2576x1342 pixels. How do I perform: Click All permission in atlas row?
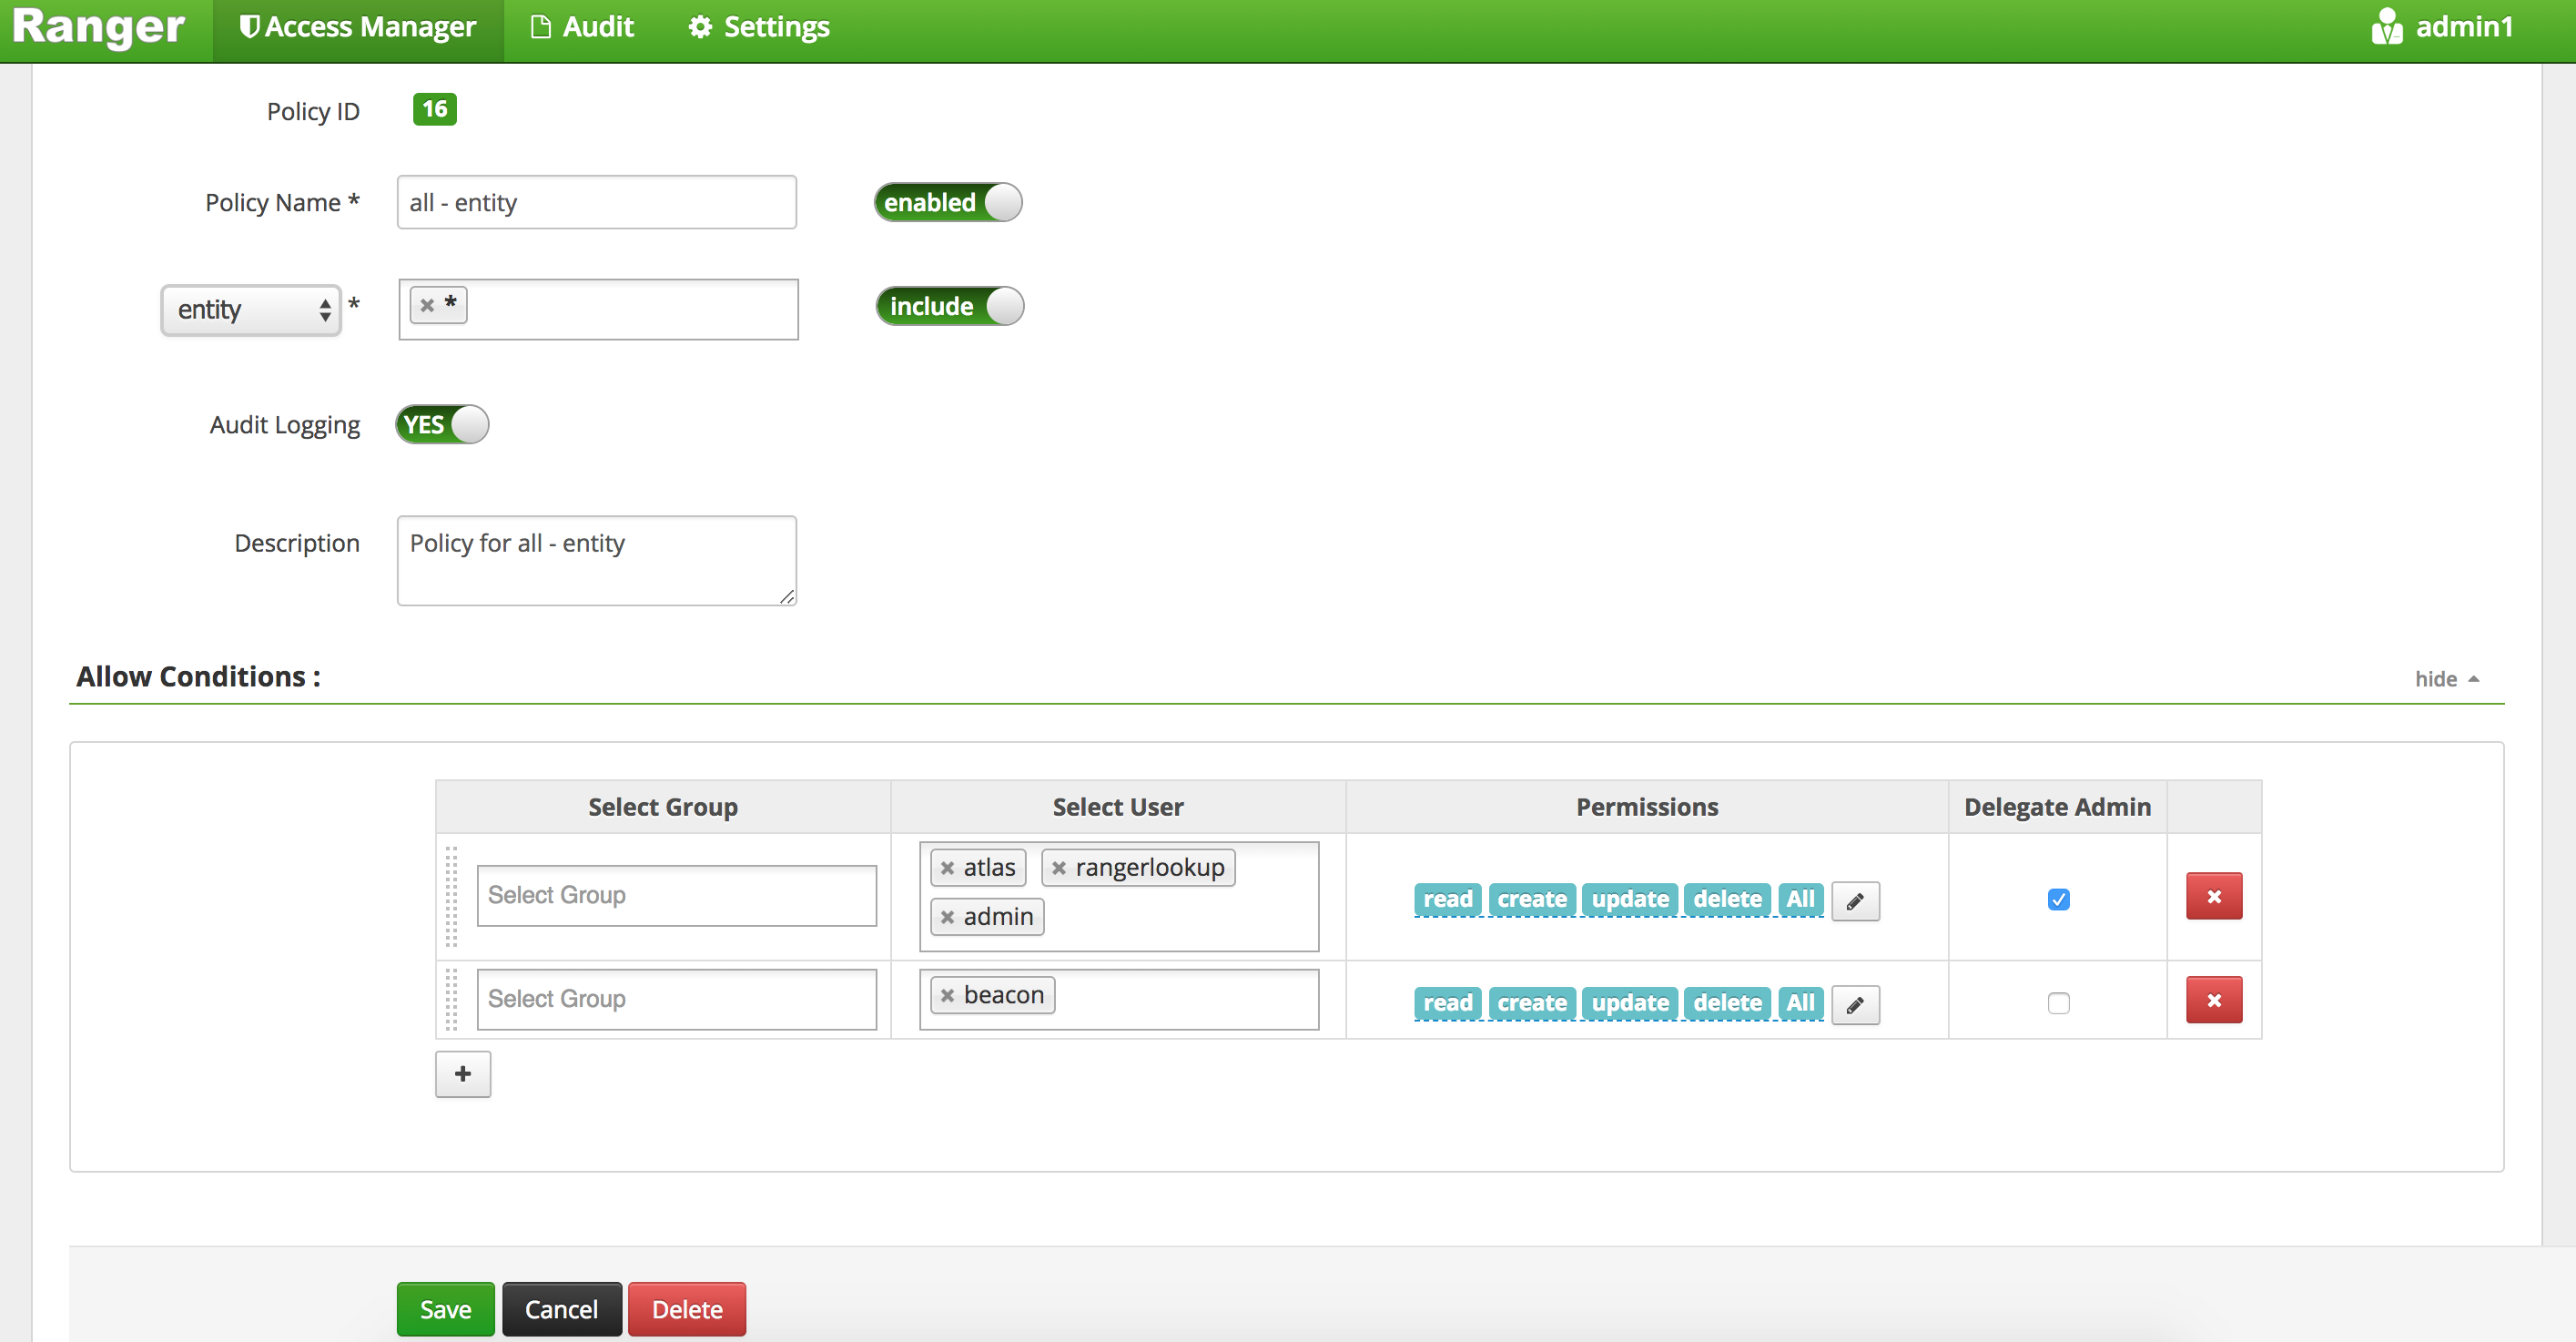(1800, 899)
